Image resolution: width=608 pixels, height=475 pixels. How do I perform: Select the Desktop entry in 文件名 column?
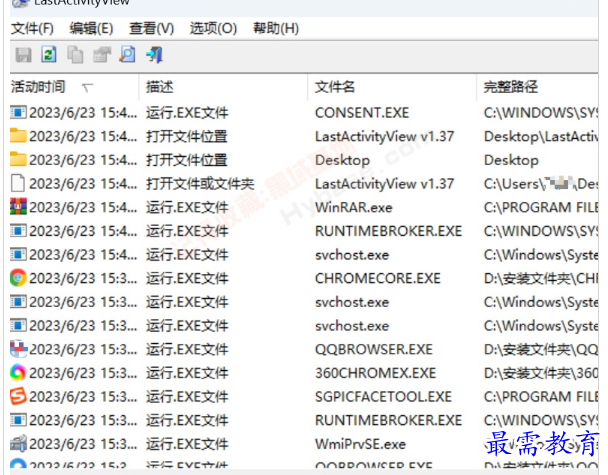(342, 160)
